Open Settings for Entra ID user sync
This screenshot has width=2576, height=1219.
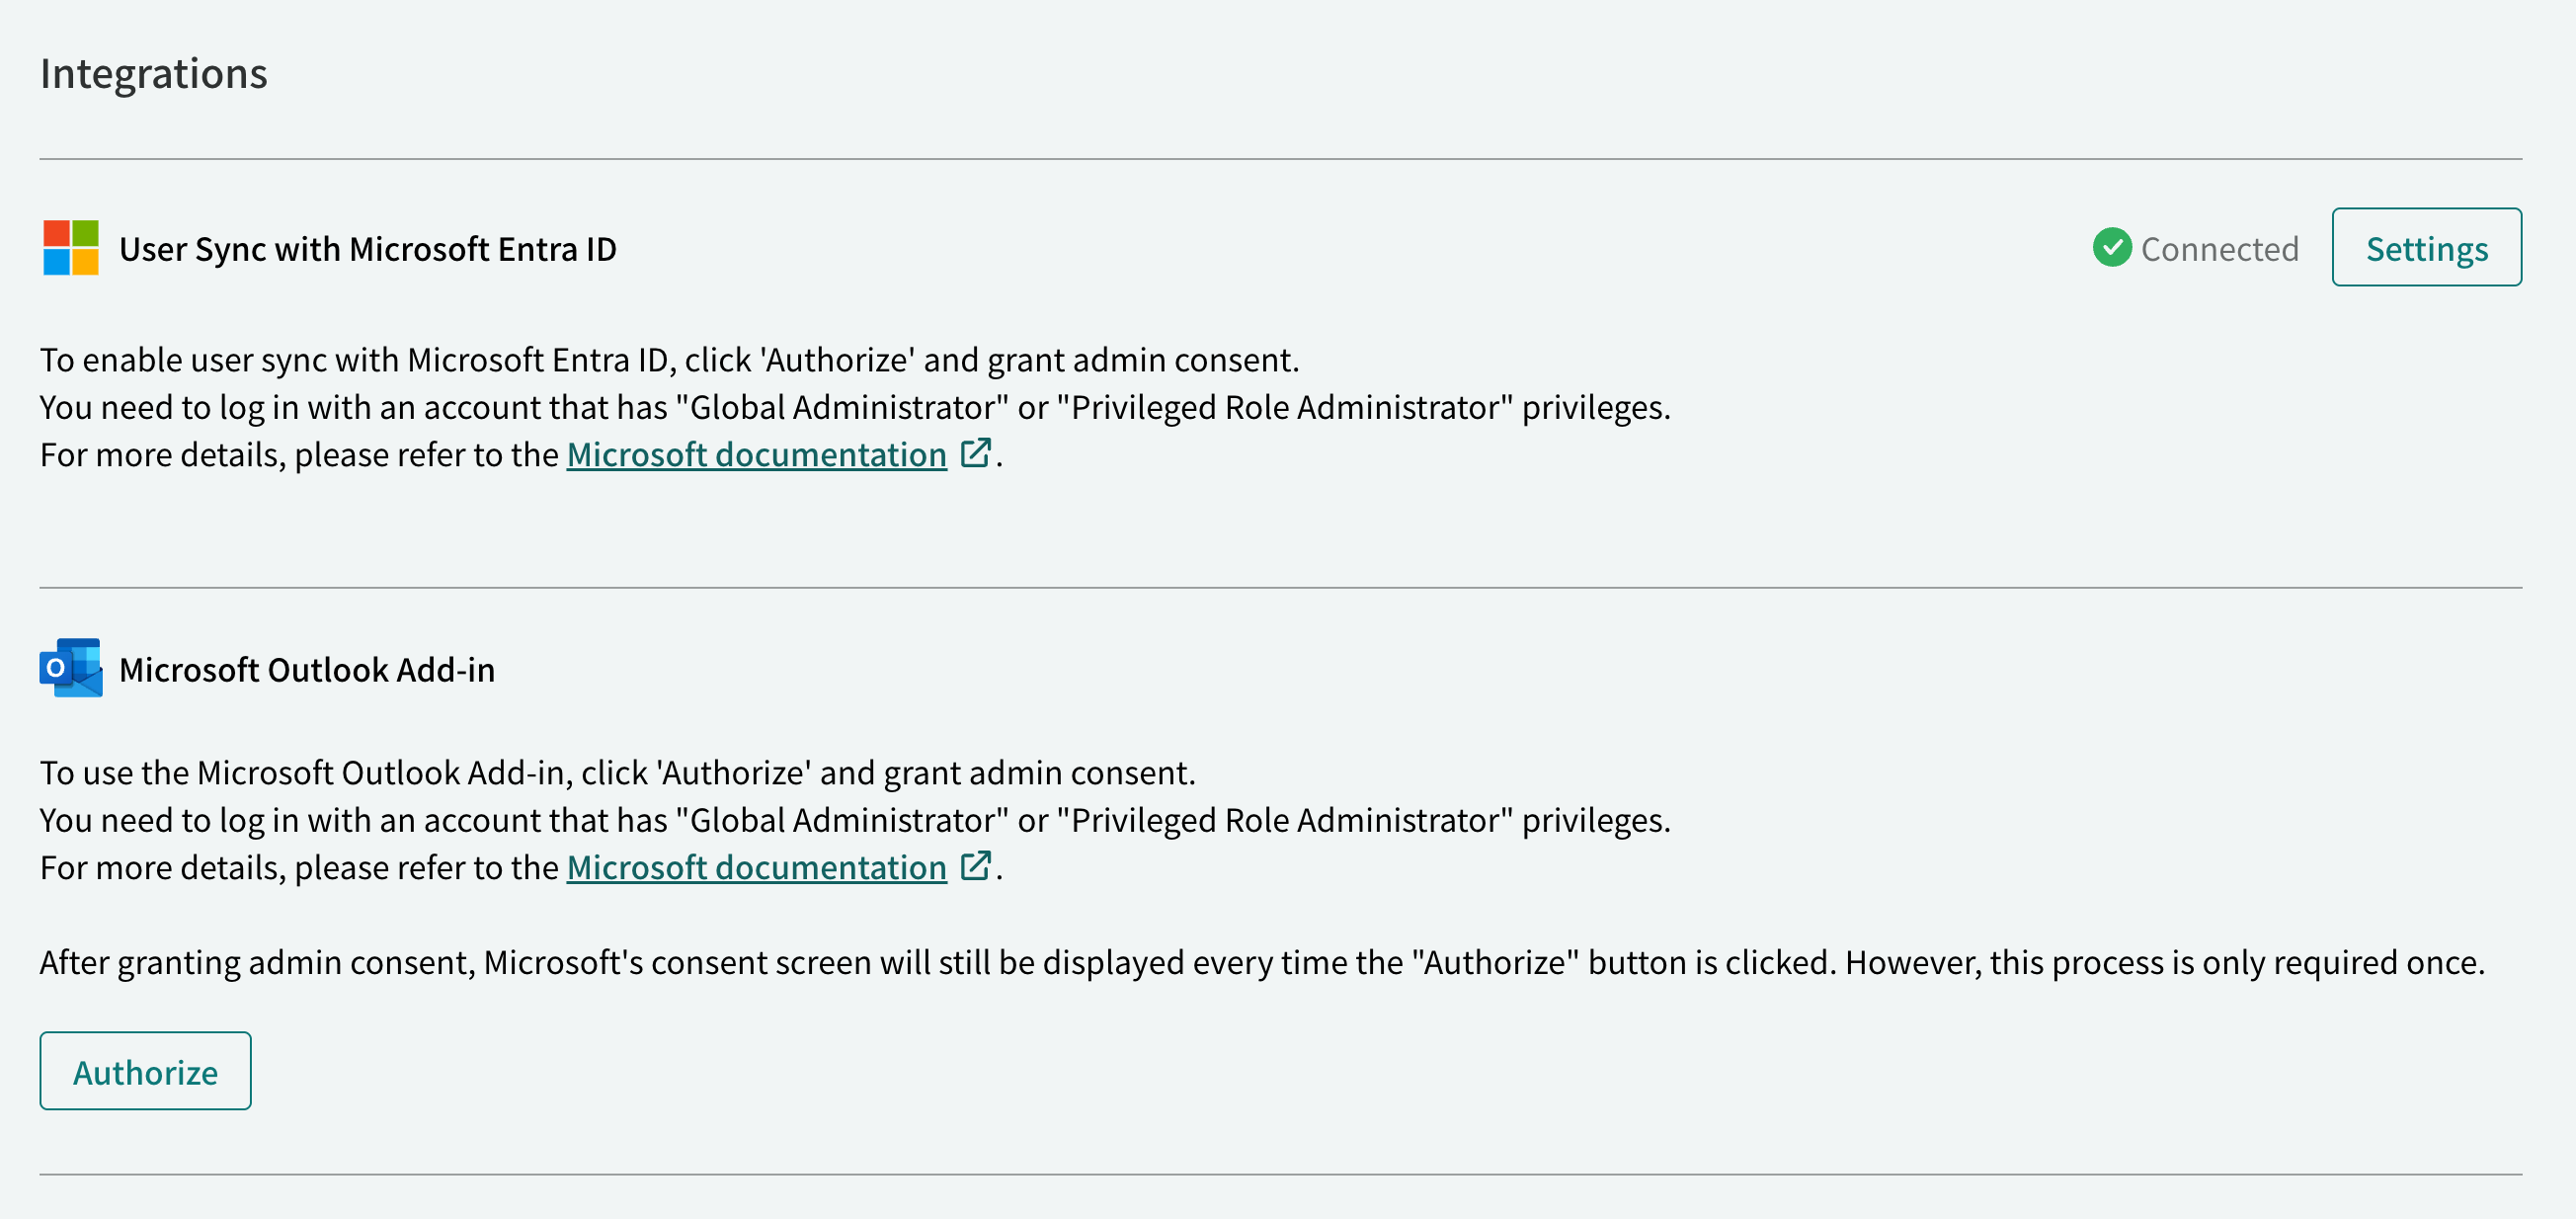coord(2426,248)
